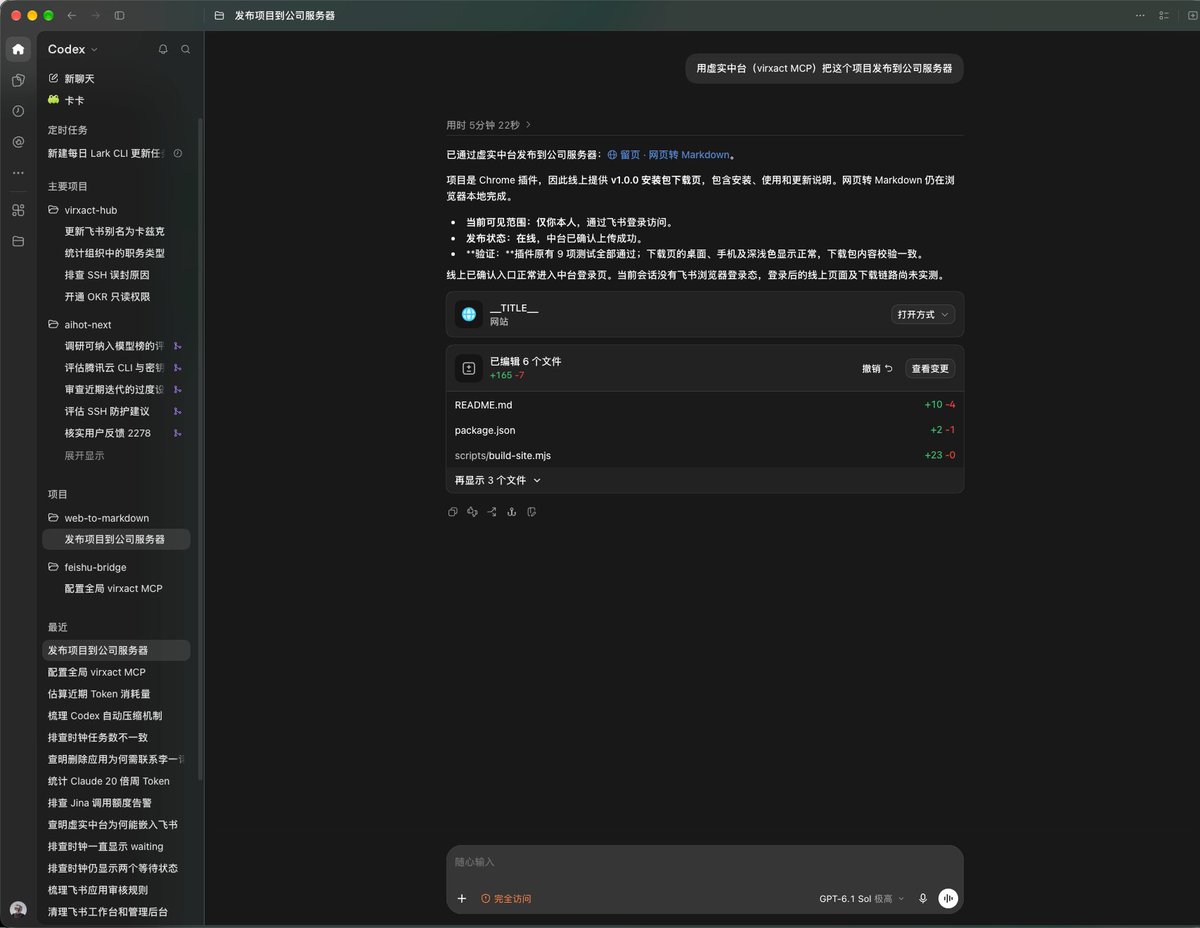The width and height of the screenshot is (1200, 928).
Task: Expand 再显示 3 个文件
Action: point(498,480)
